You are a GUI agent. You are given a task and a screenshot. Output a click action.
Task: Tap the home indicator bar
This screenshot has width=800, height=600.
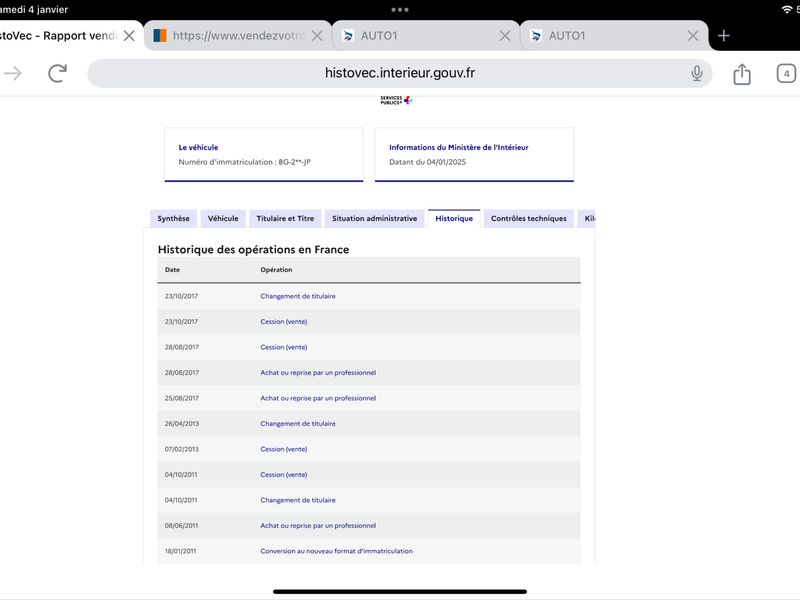(x=399, y=592)
